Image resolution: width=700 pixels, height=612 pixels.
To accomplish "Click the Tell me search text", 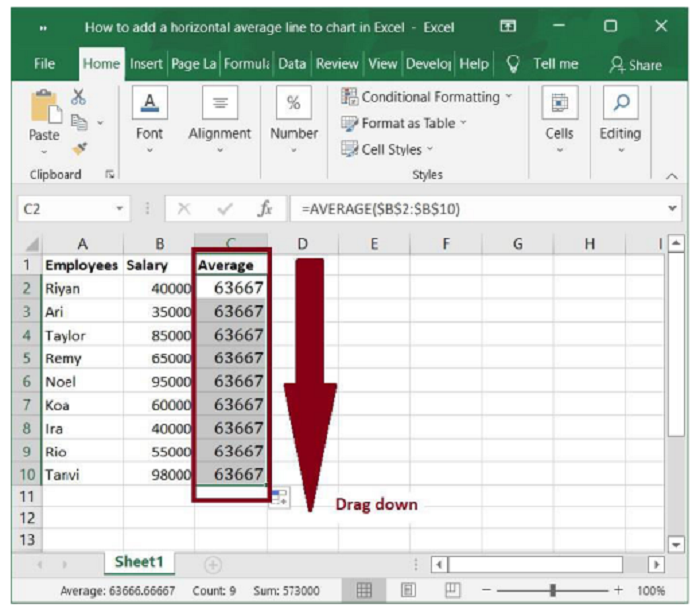I will (556, 64).
